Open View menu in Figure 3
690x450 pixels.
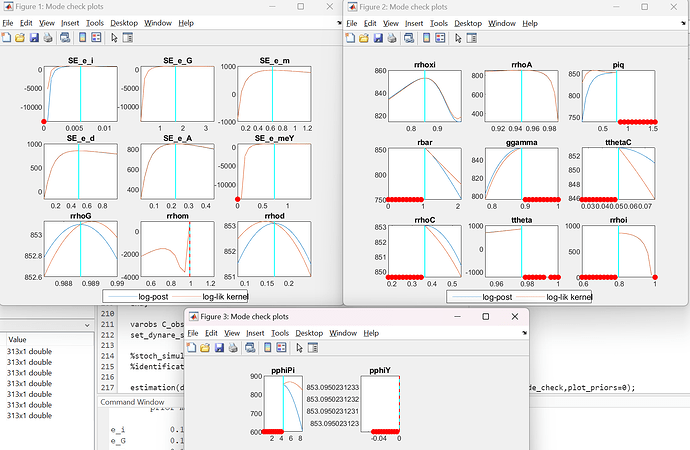[x=232, y=333]
